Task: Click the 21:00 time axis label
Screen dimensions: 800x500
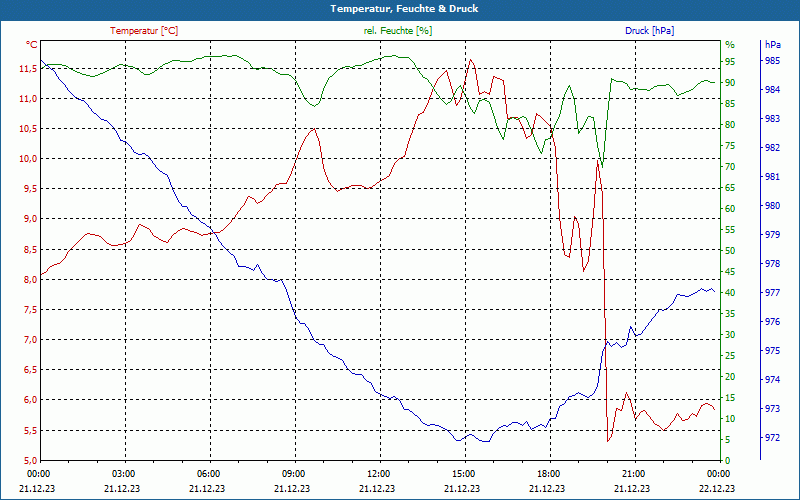Action: [633, 473]
